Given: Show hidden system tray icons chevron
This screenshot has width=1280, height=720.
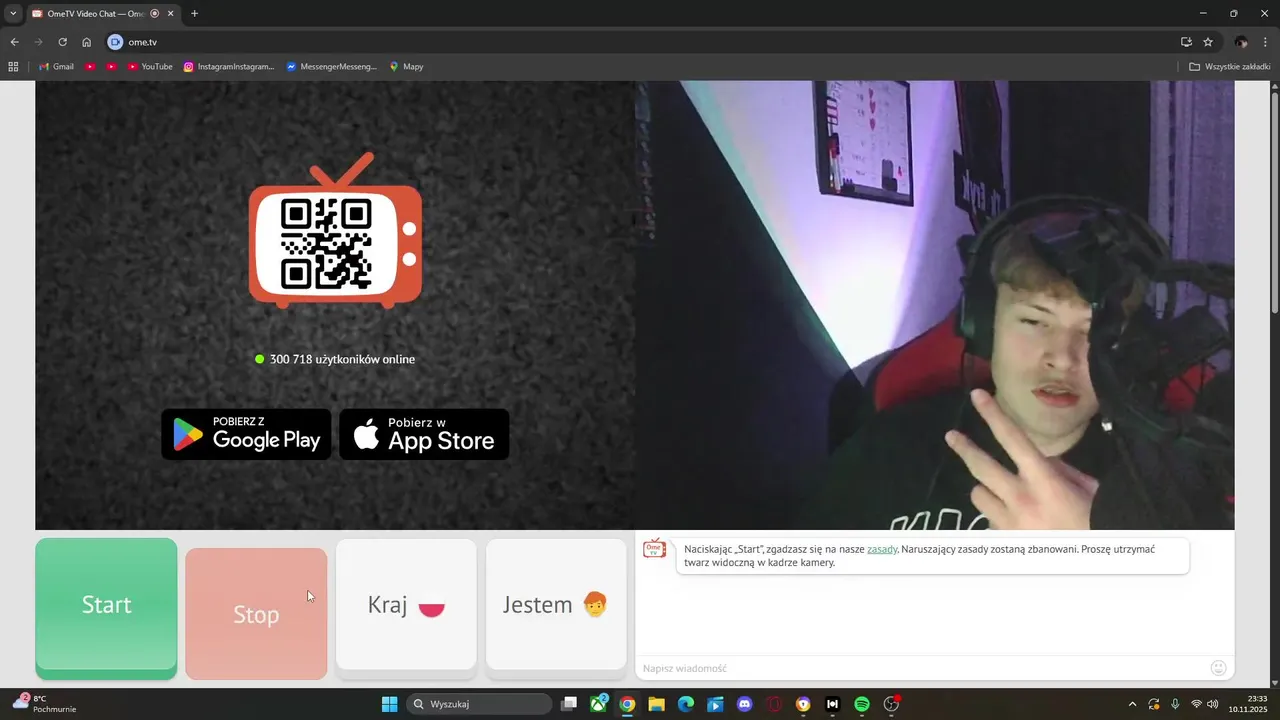Looking at the screenshot, I should point(1132,704).
